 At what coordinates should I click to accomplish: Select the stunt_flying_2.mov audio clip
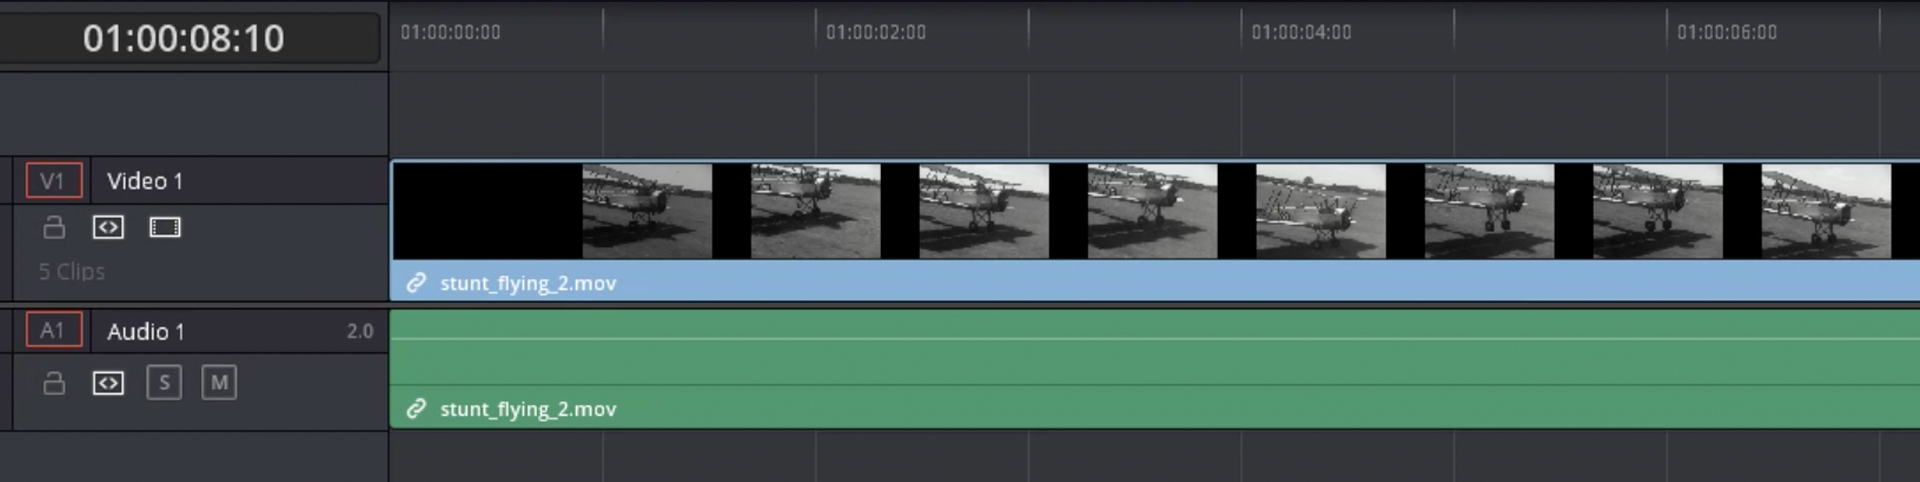coord(1155,369)
